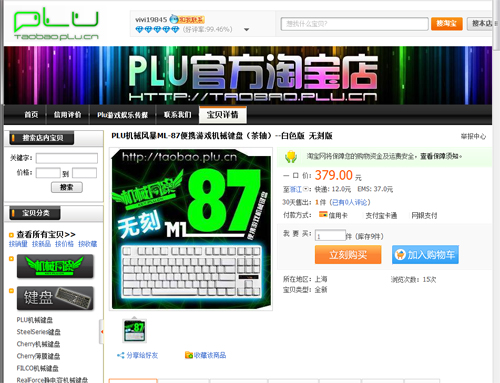
Task: Click the Wangwang contact icon beside vivi19845
Action: [x=187, y=19]
